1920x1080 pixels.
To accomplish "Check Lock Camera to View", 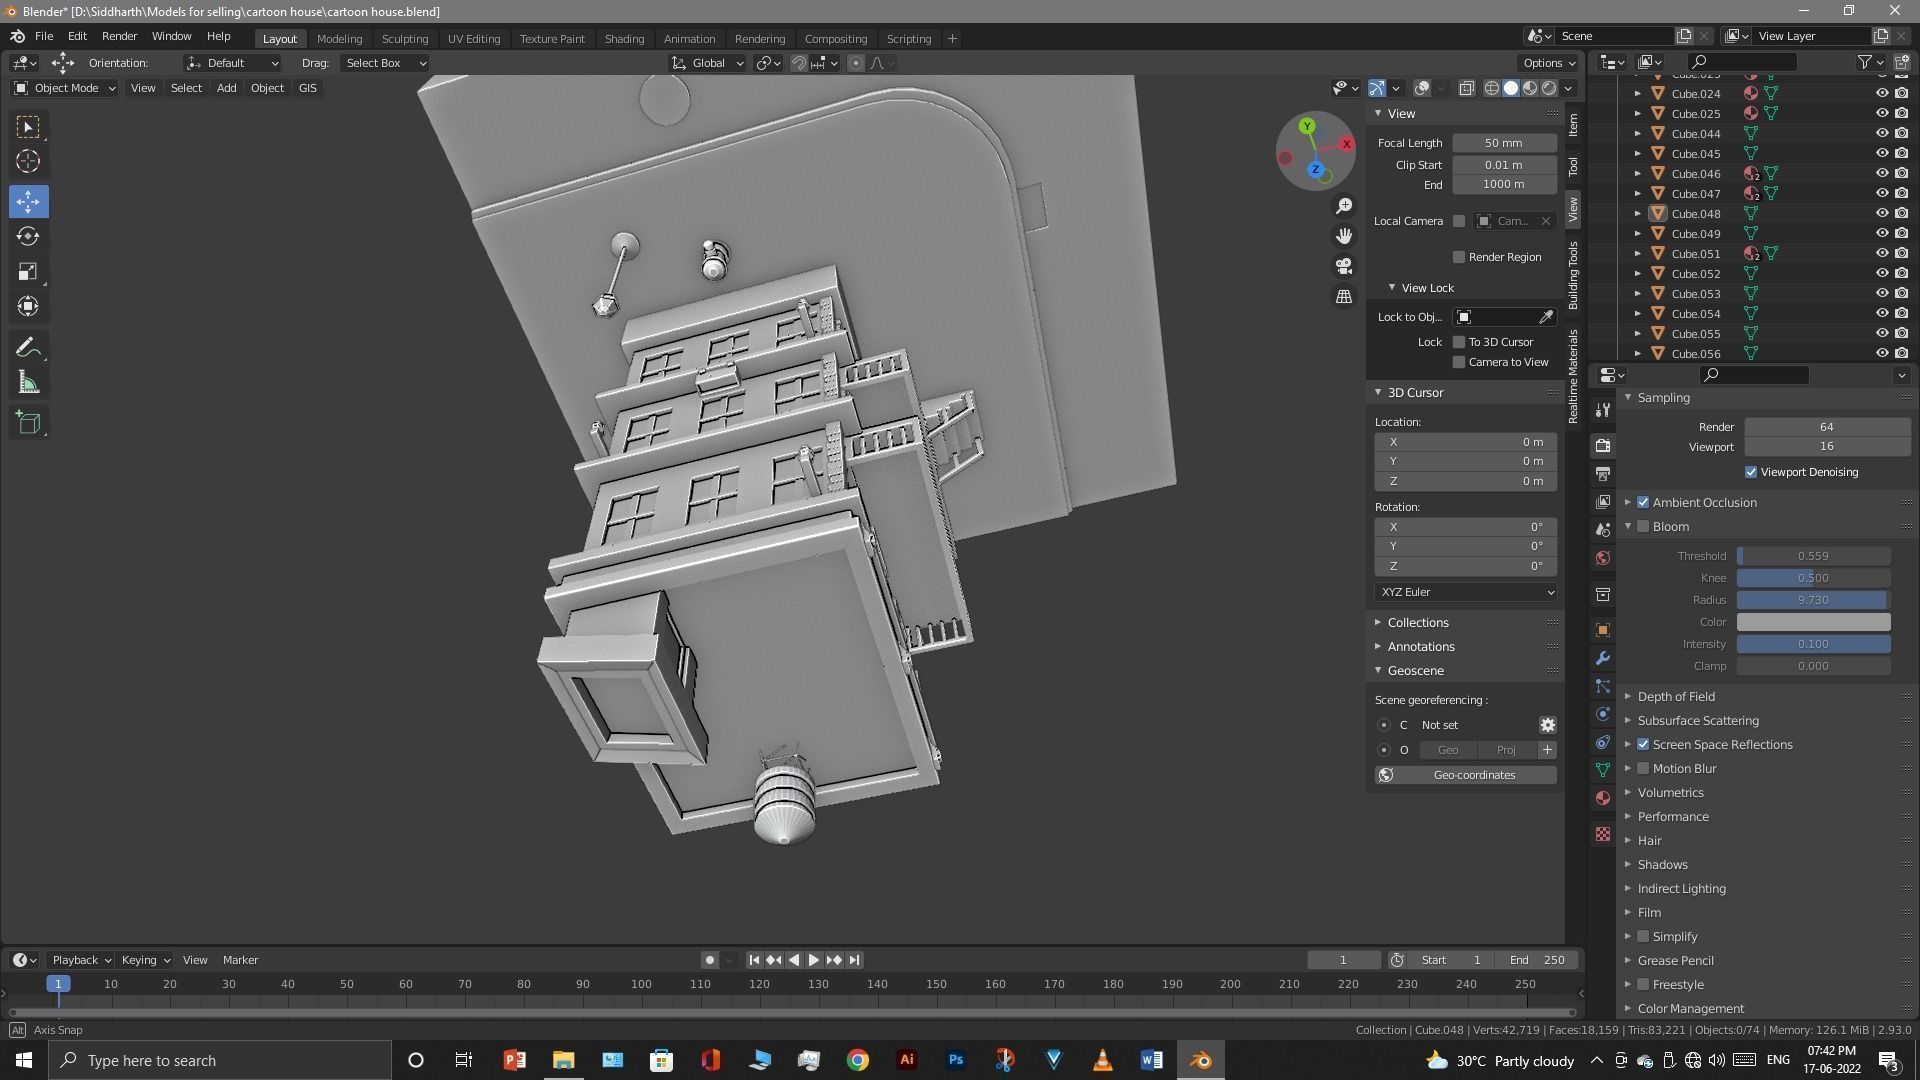I will (1459, 362).
